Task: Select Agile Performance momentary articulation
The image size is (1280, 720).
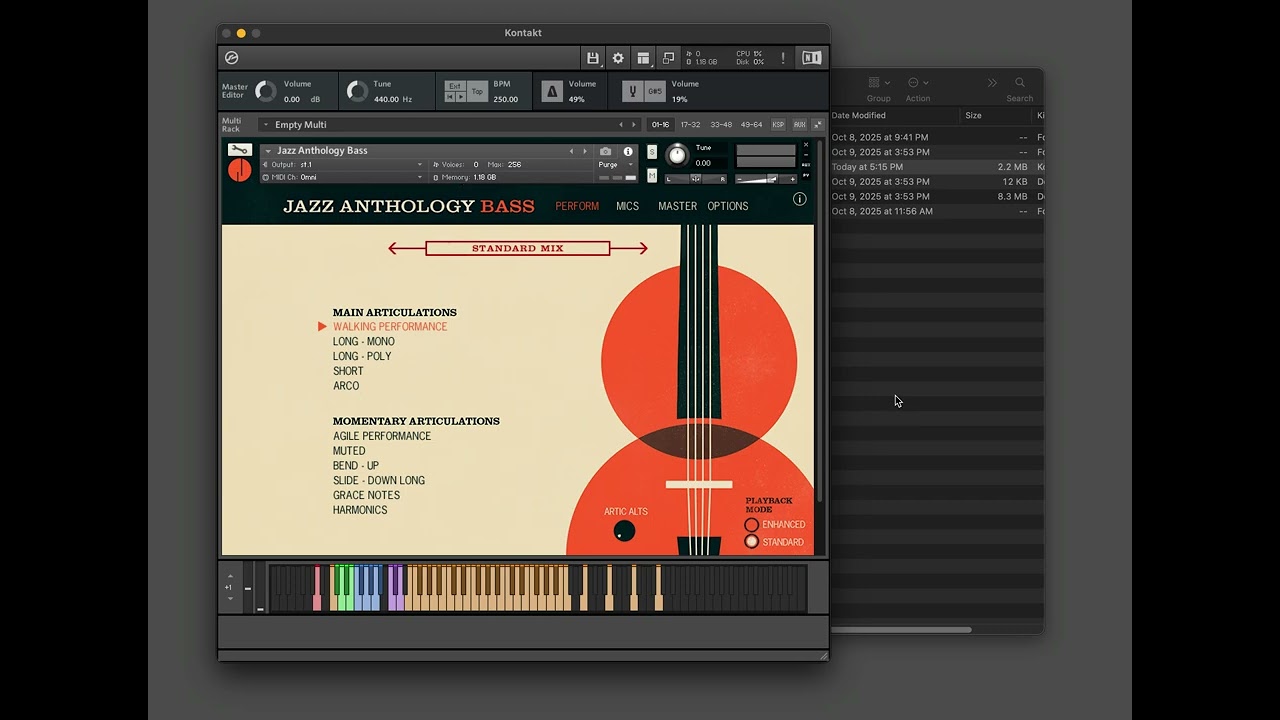Action: (x=382, y=436)
